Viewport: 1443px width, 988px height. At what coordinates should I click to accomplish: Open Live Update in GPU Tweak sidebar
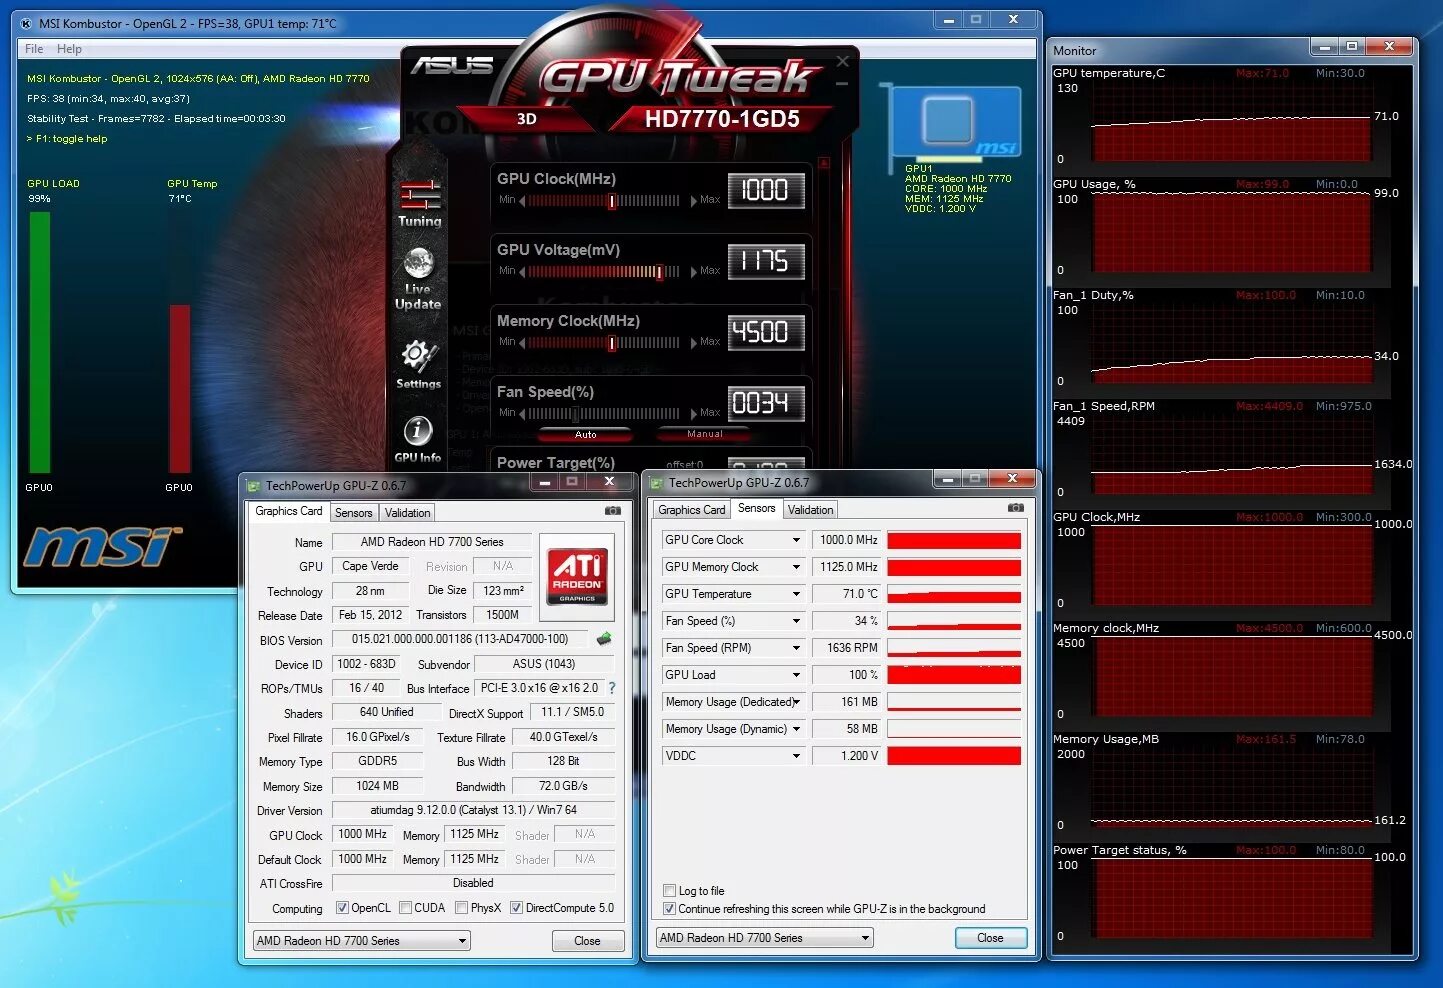[x=418, y=278]
